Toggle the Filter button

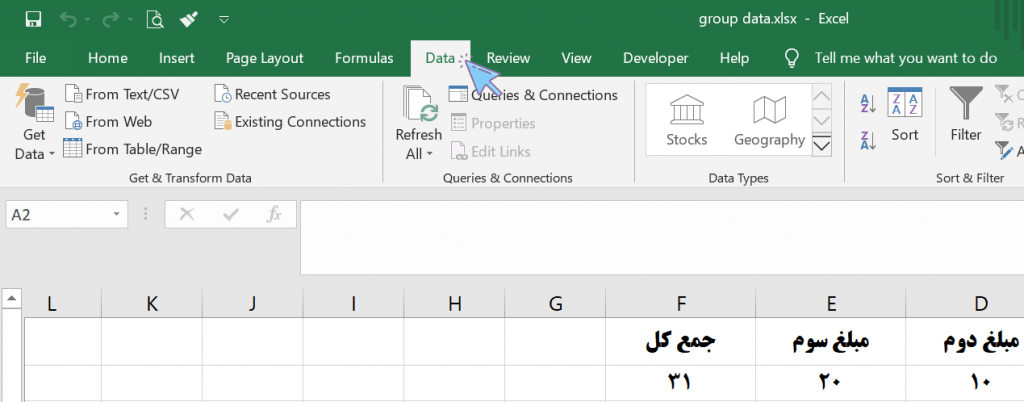(966, 115)
